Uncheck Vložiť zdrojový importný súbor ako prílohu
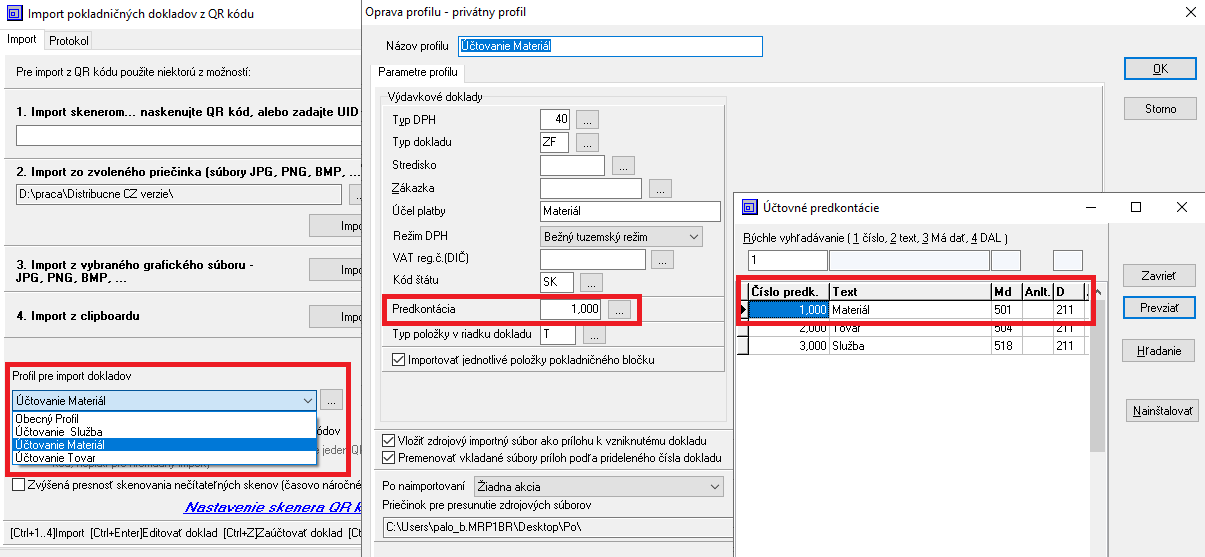 389,441
